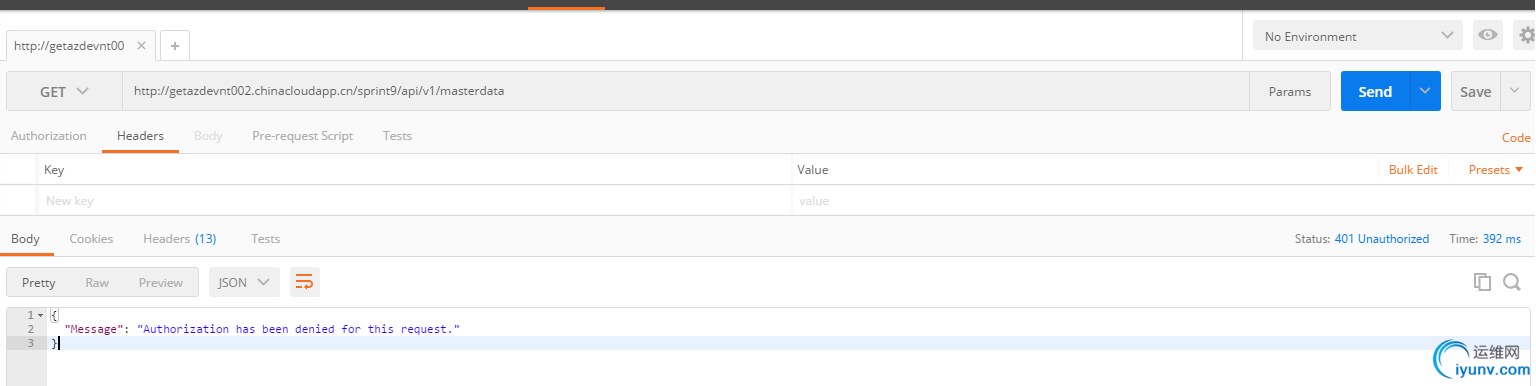Close the getazdevnt00 request tab

141,45
